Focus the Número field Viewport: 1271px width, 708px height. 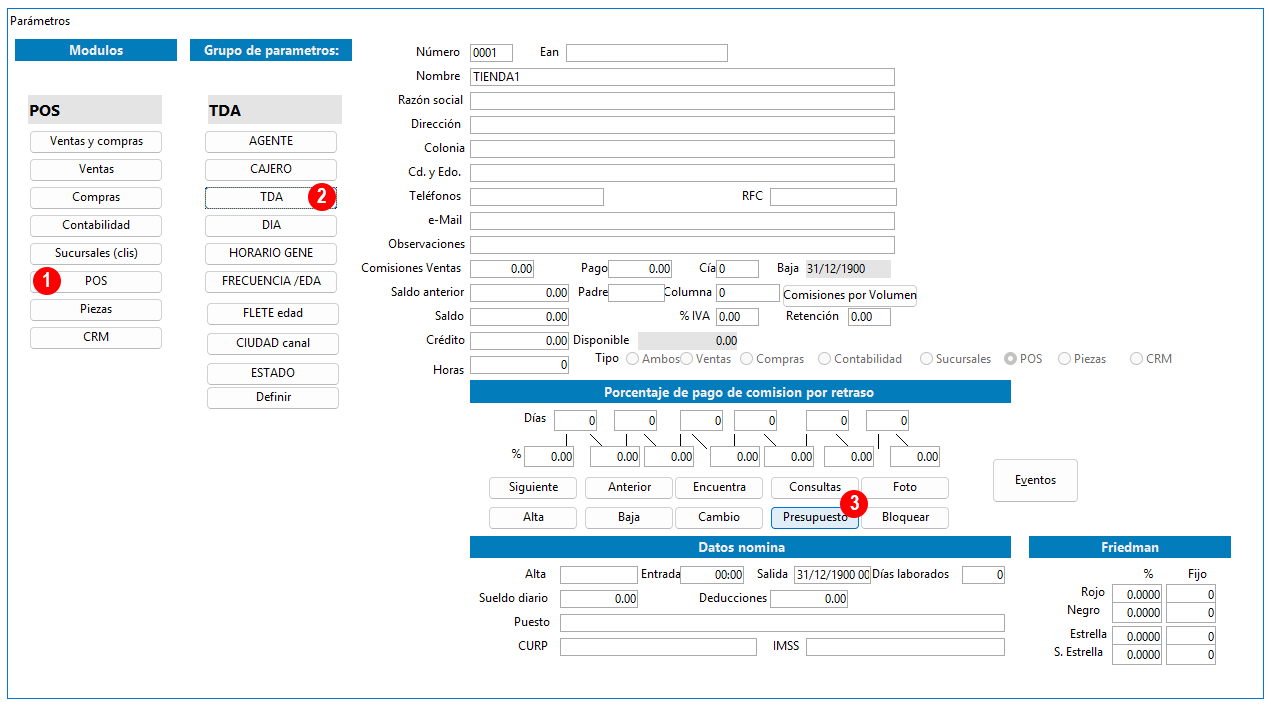coord(491,53)
